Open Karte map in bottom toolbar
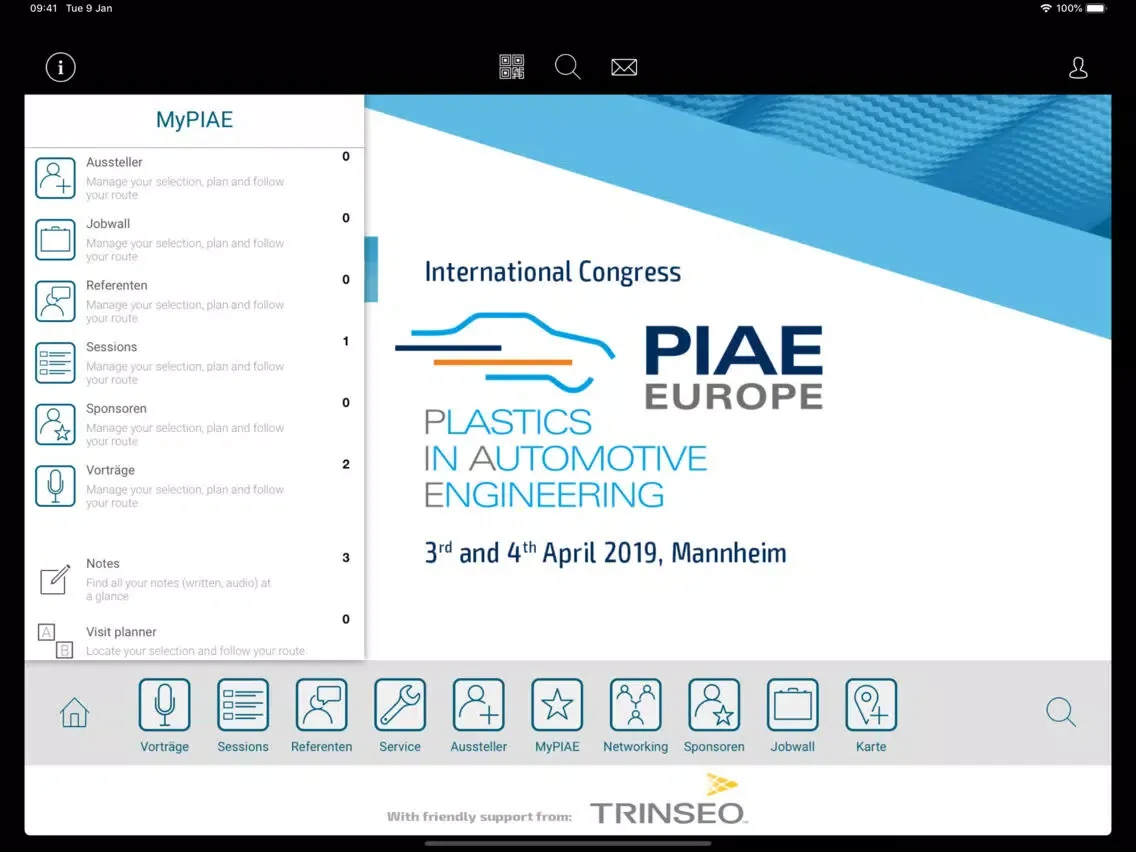 click(x=871, y=716)
